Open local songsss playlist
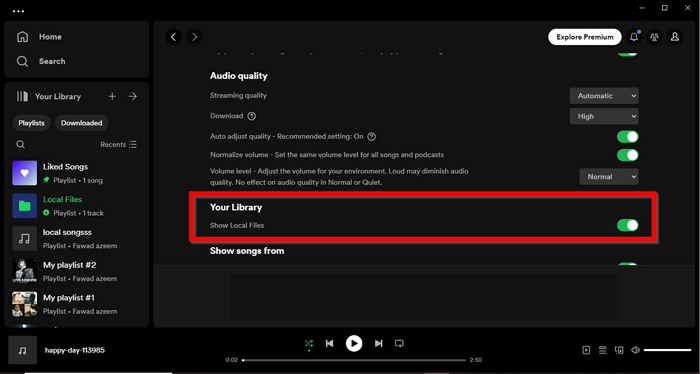700x374 pixels. point(76,238)
